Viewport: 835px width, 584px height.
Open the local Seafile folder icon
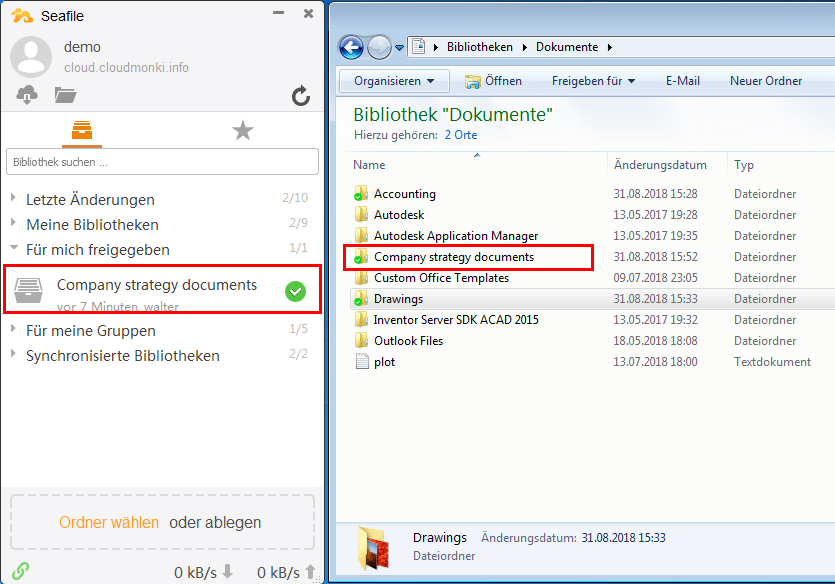(x=66, y=95)
